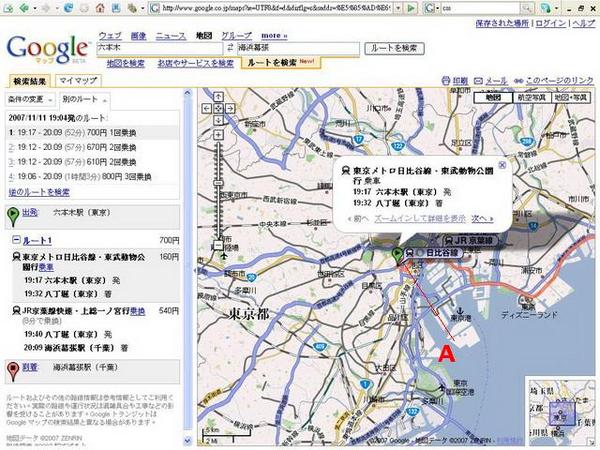The height and width of the screenshot is (450, 600).
Task: Click the envelope icon beside メール
Action: (x=478, y=81)
